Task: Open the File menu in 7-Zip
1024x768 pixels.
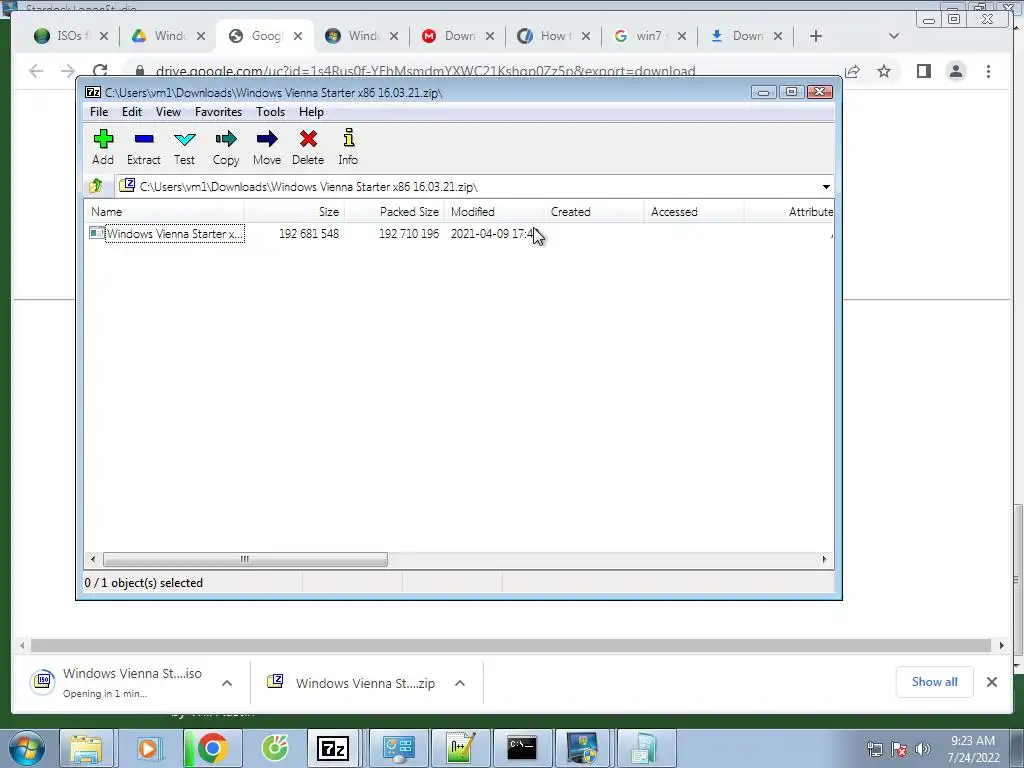Action: coord(99,112)
